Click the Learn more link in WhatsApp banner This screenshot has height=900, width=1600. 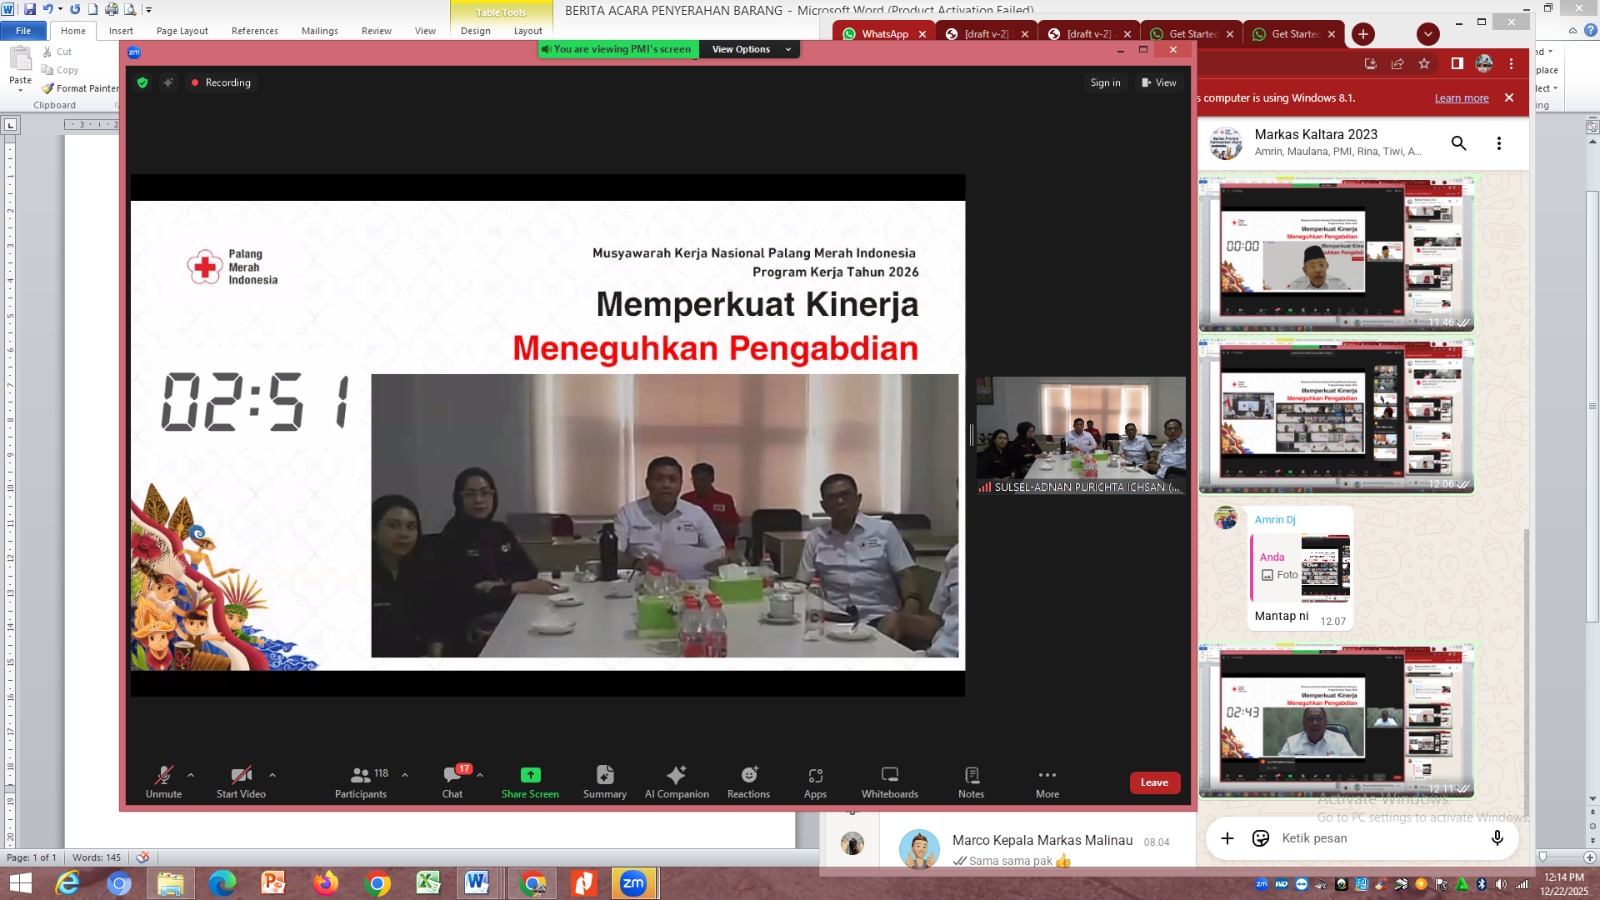coord(1461,98)
